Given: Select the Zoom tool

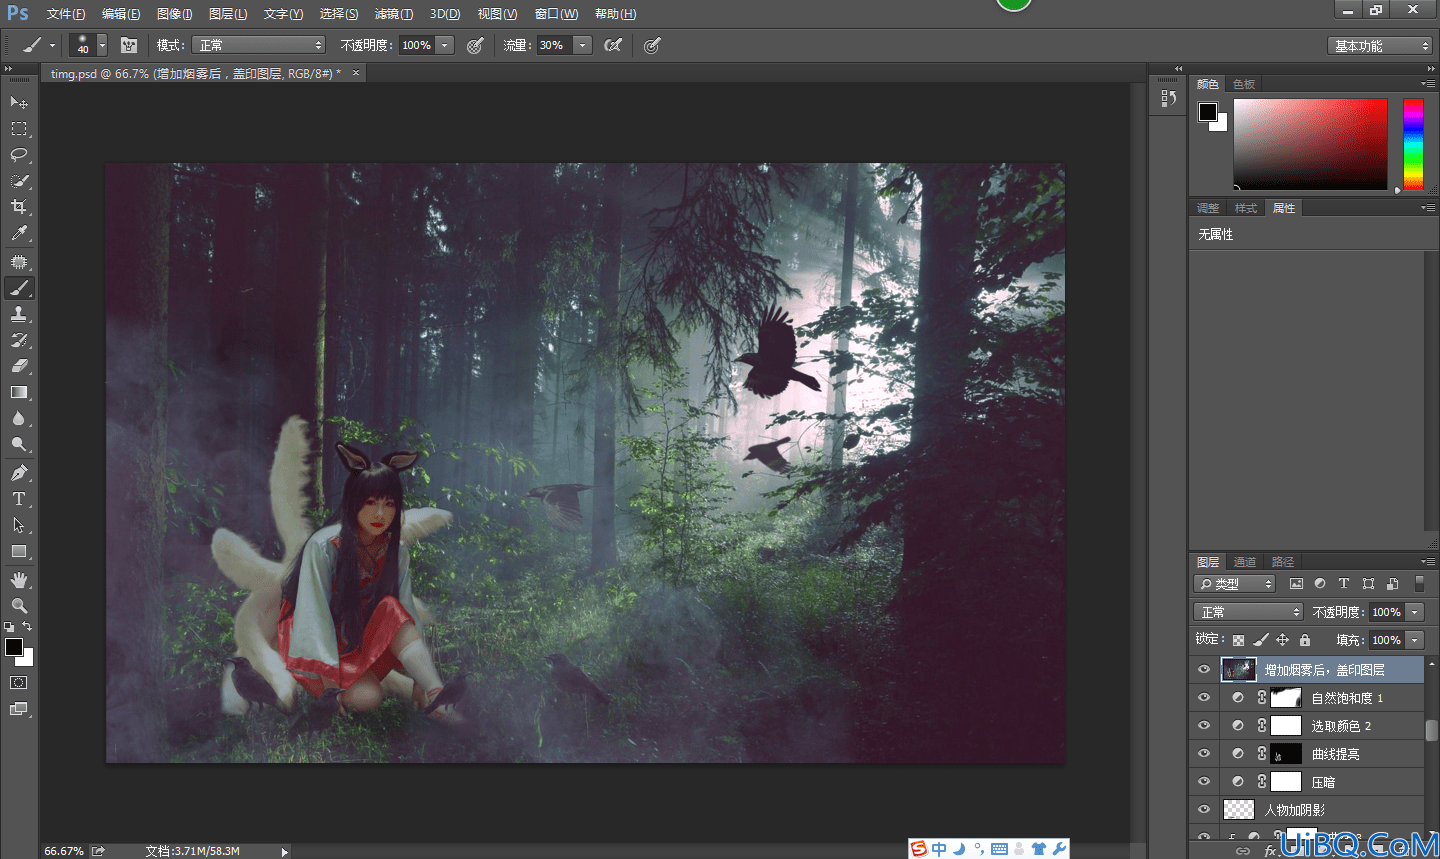Looking at the screenshot, I should [x=19, y=606].
